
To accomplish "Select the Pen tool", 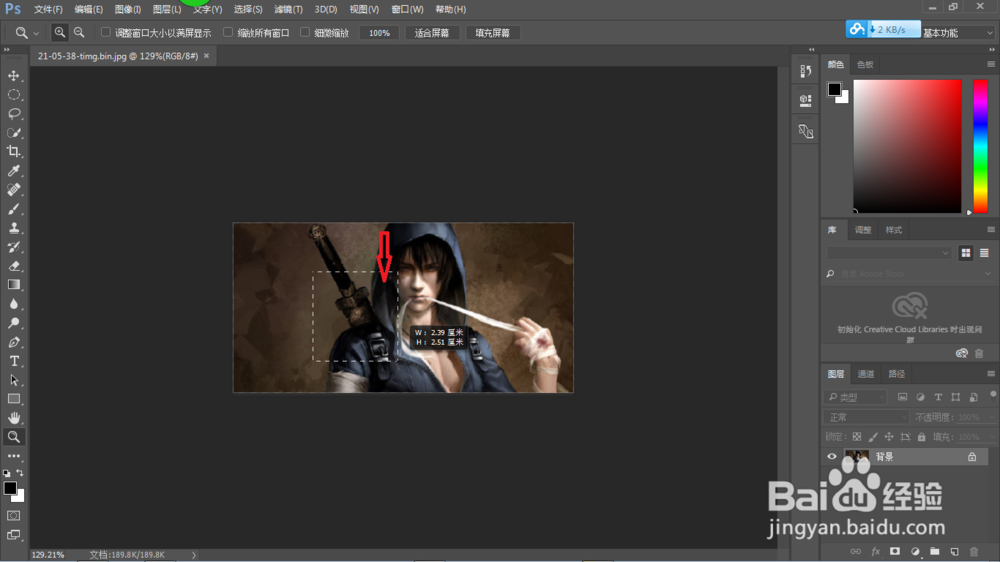I will tap(13, 342).
